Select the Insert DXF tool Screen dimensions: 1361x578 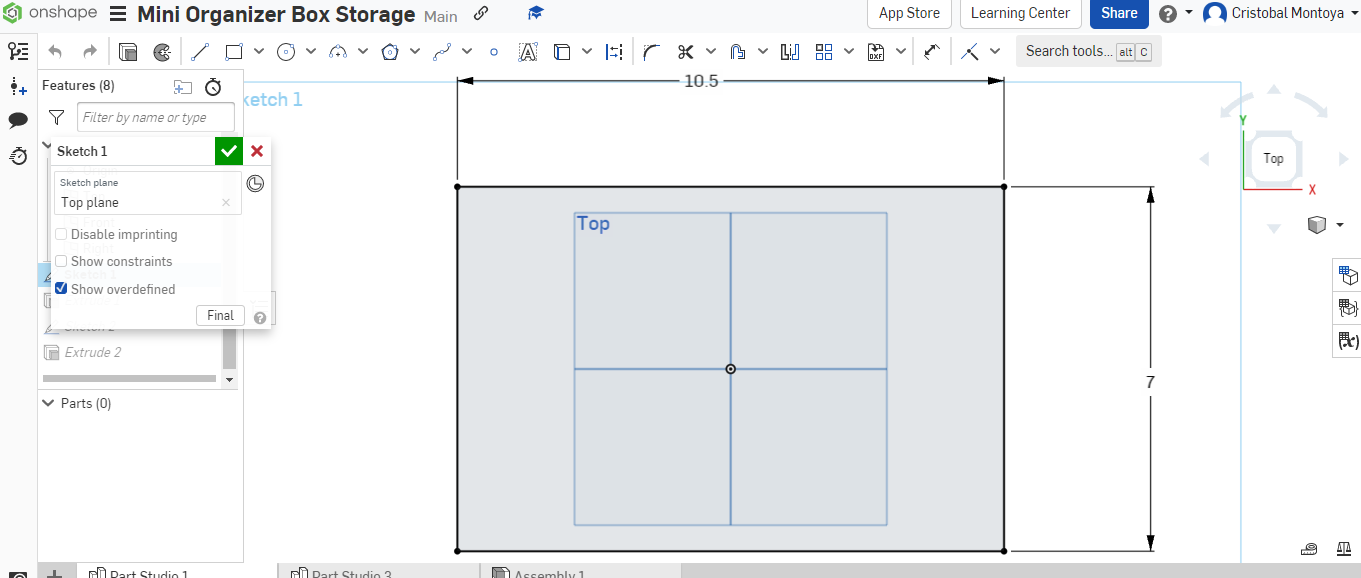(876, 52)
